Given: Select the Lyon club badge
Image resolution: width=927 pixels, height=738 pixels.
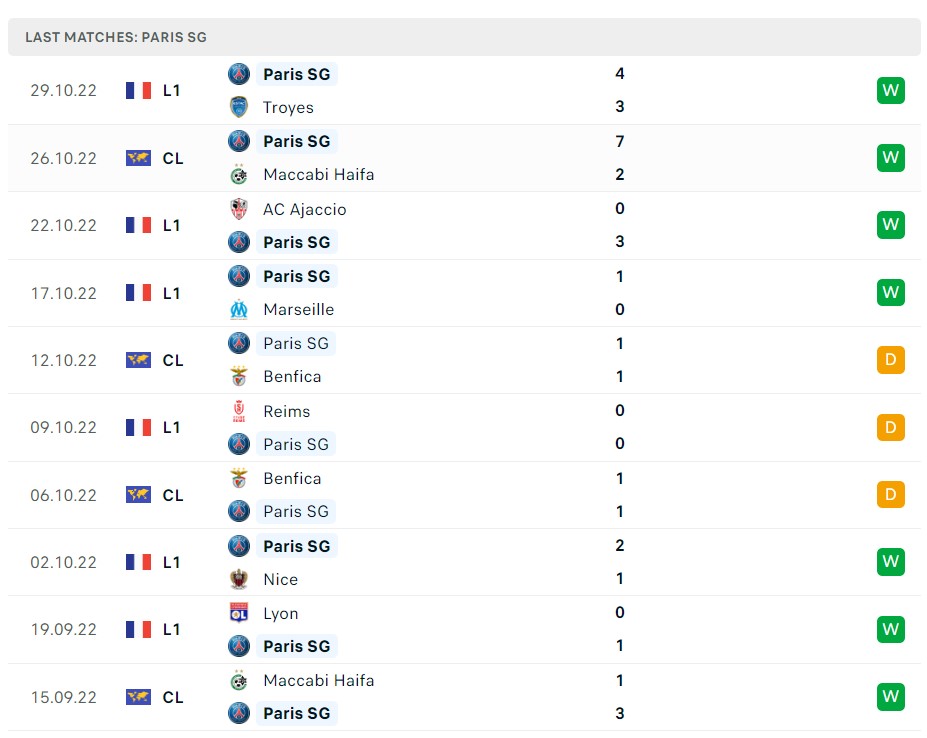Looking at the screenshot, I should coord(238,613).
